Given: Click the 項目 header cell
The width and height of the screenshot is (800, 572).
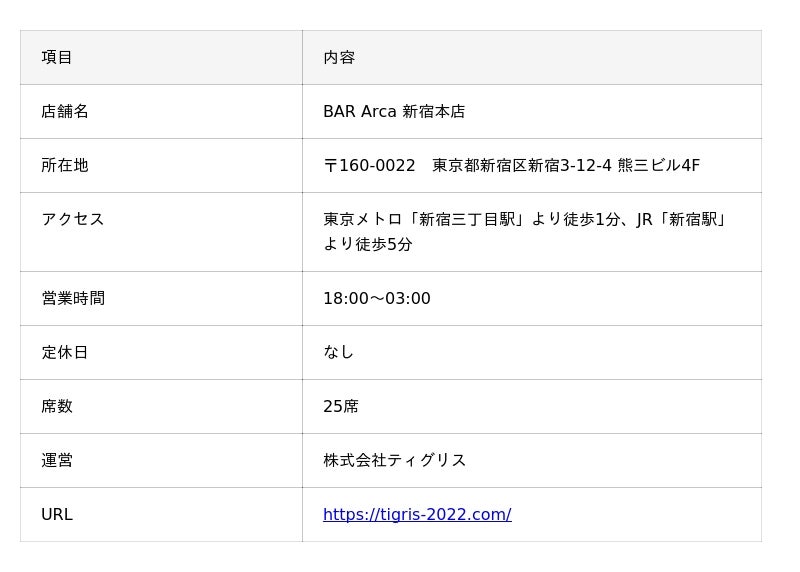Looking at the screenshot, I should pos(161,58).
